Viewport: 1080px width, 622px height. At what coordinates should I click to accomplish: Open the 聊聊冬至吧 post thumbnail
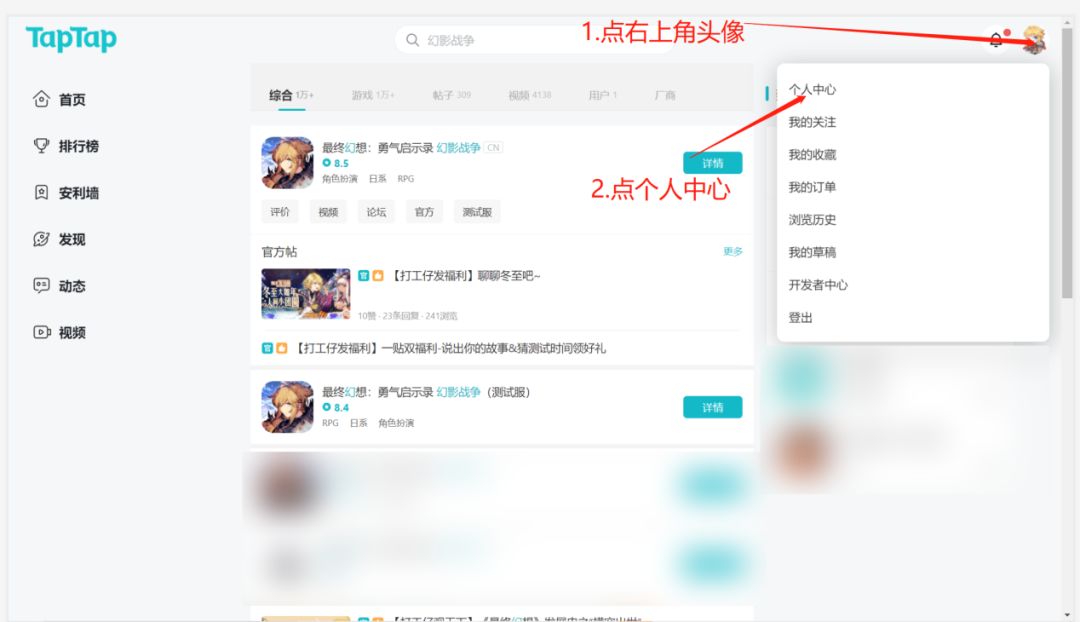tap(306, 294)
